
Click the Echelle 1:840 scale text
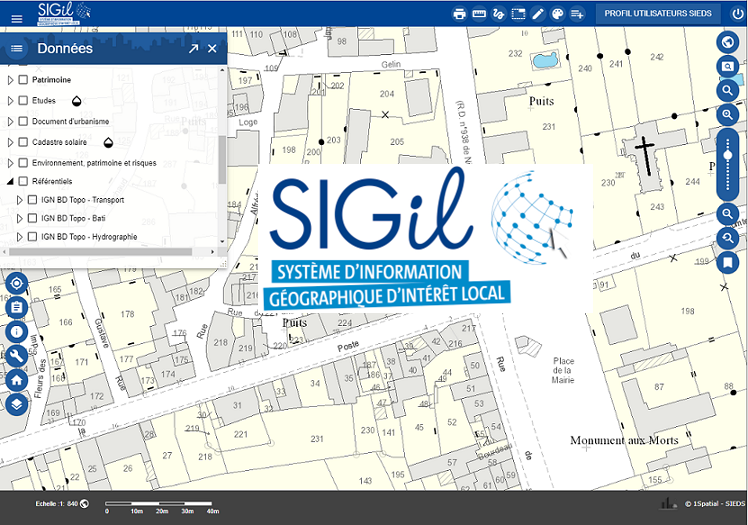[56, 504]
